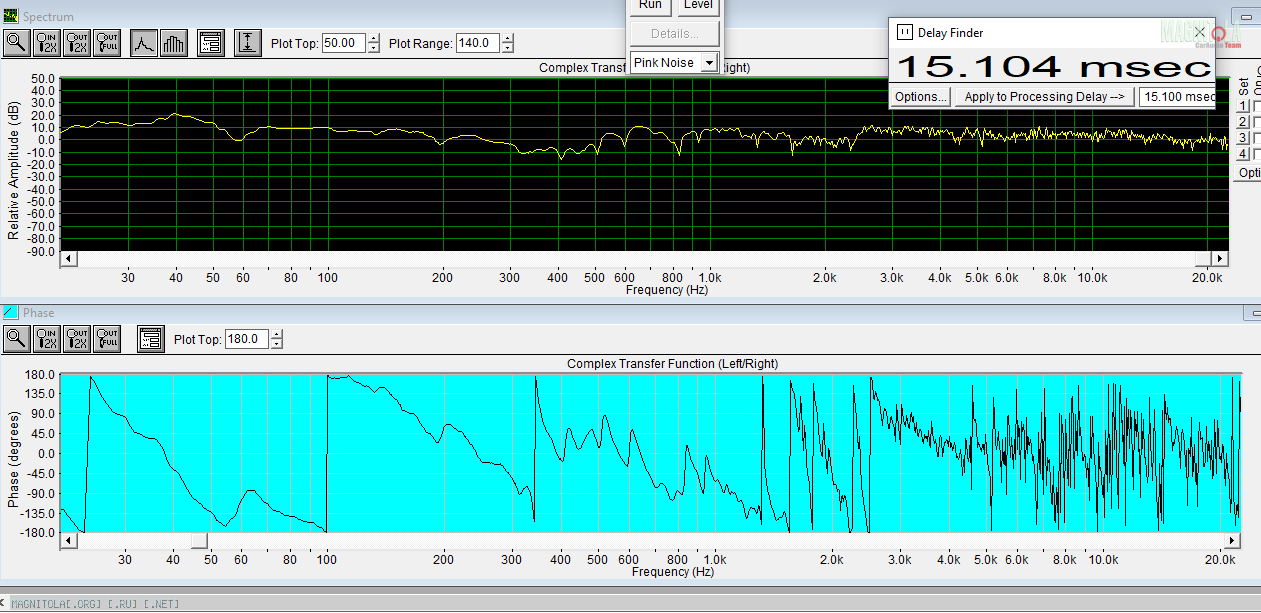Click the Spectrum scrollbar right arrow
Screen dimensions: 1261x613
[1219, 258]
